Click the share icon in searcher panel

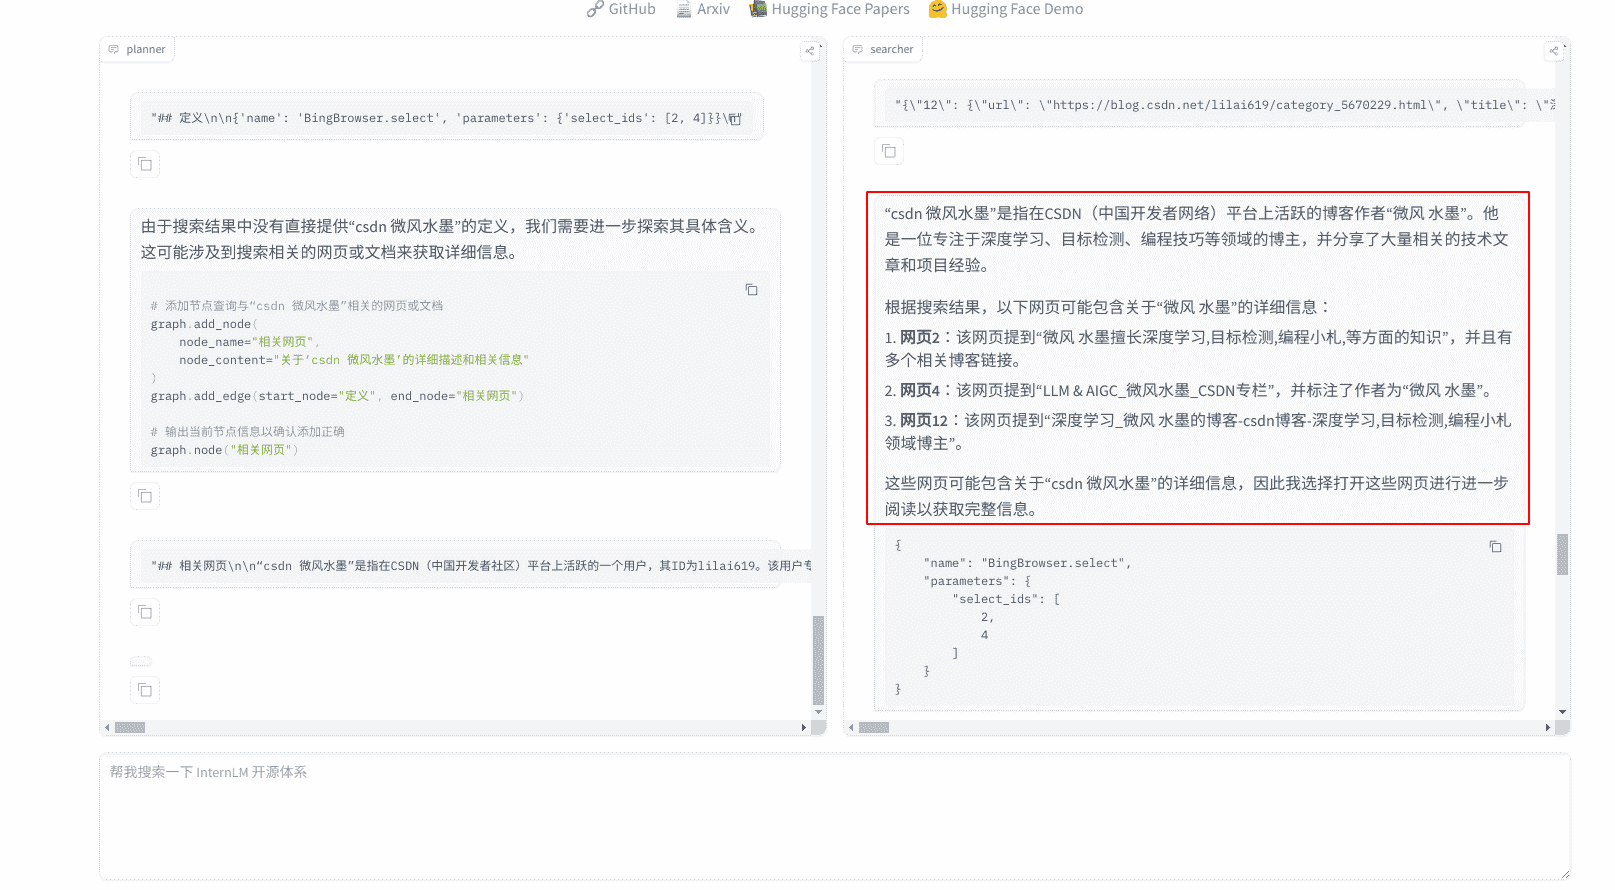pyautogui.click(x=1554, y=50)
